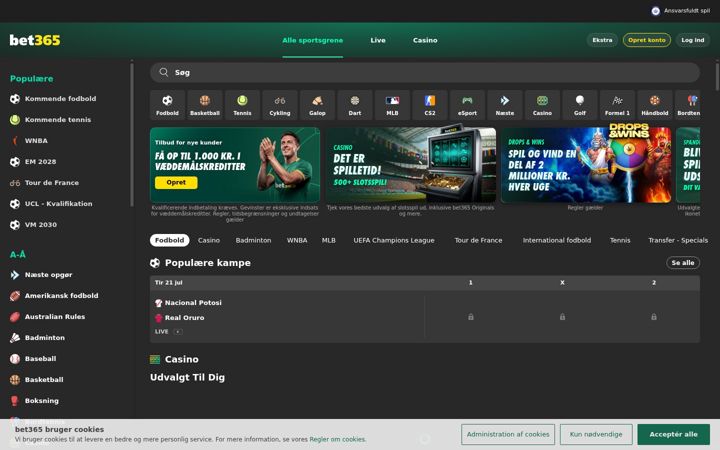Viewport: 720px width, 450px height.
Task: Select the Casino filter pill
Action: pos(209,240)
